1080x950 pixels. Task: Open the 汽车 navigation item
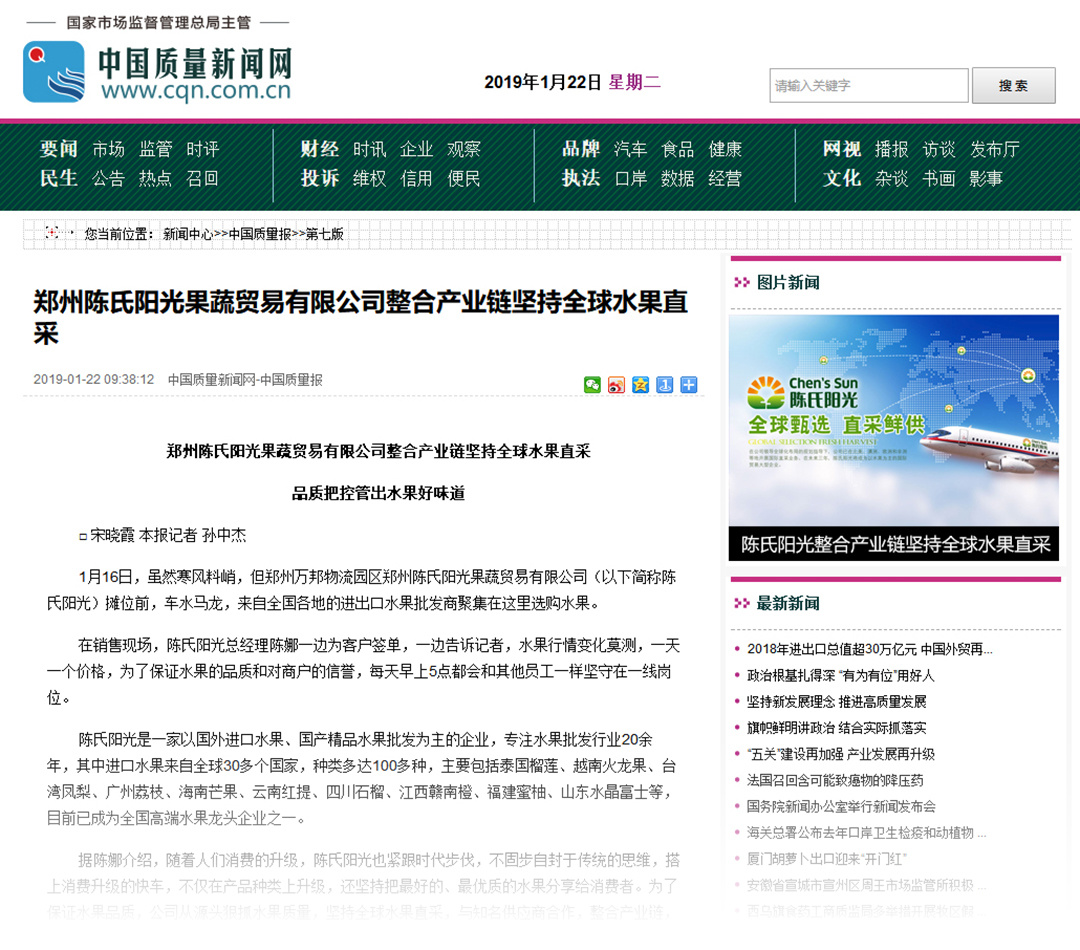pos(631,149)
